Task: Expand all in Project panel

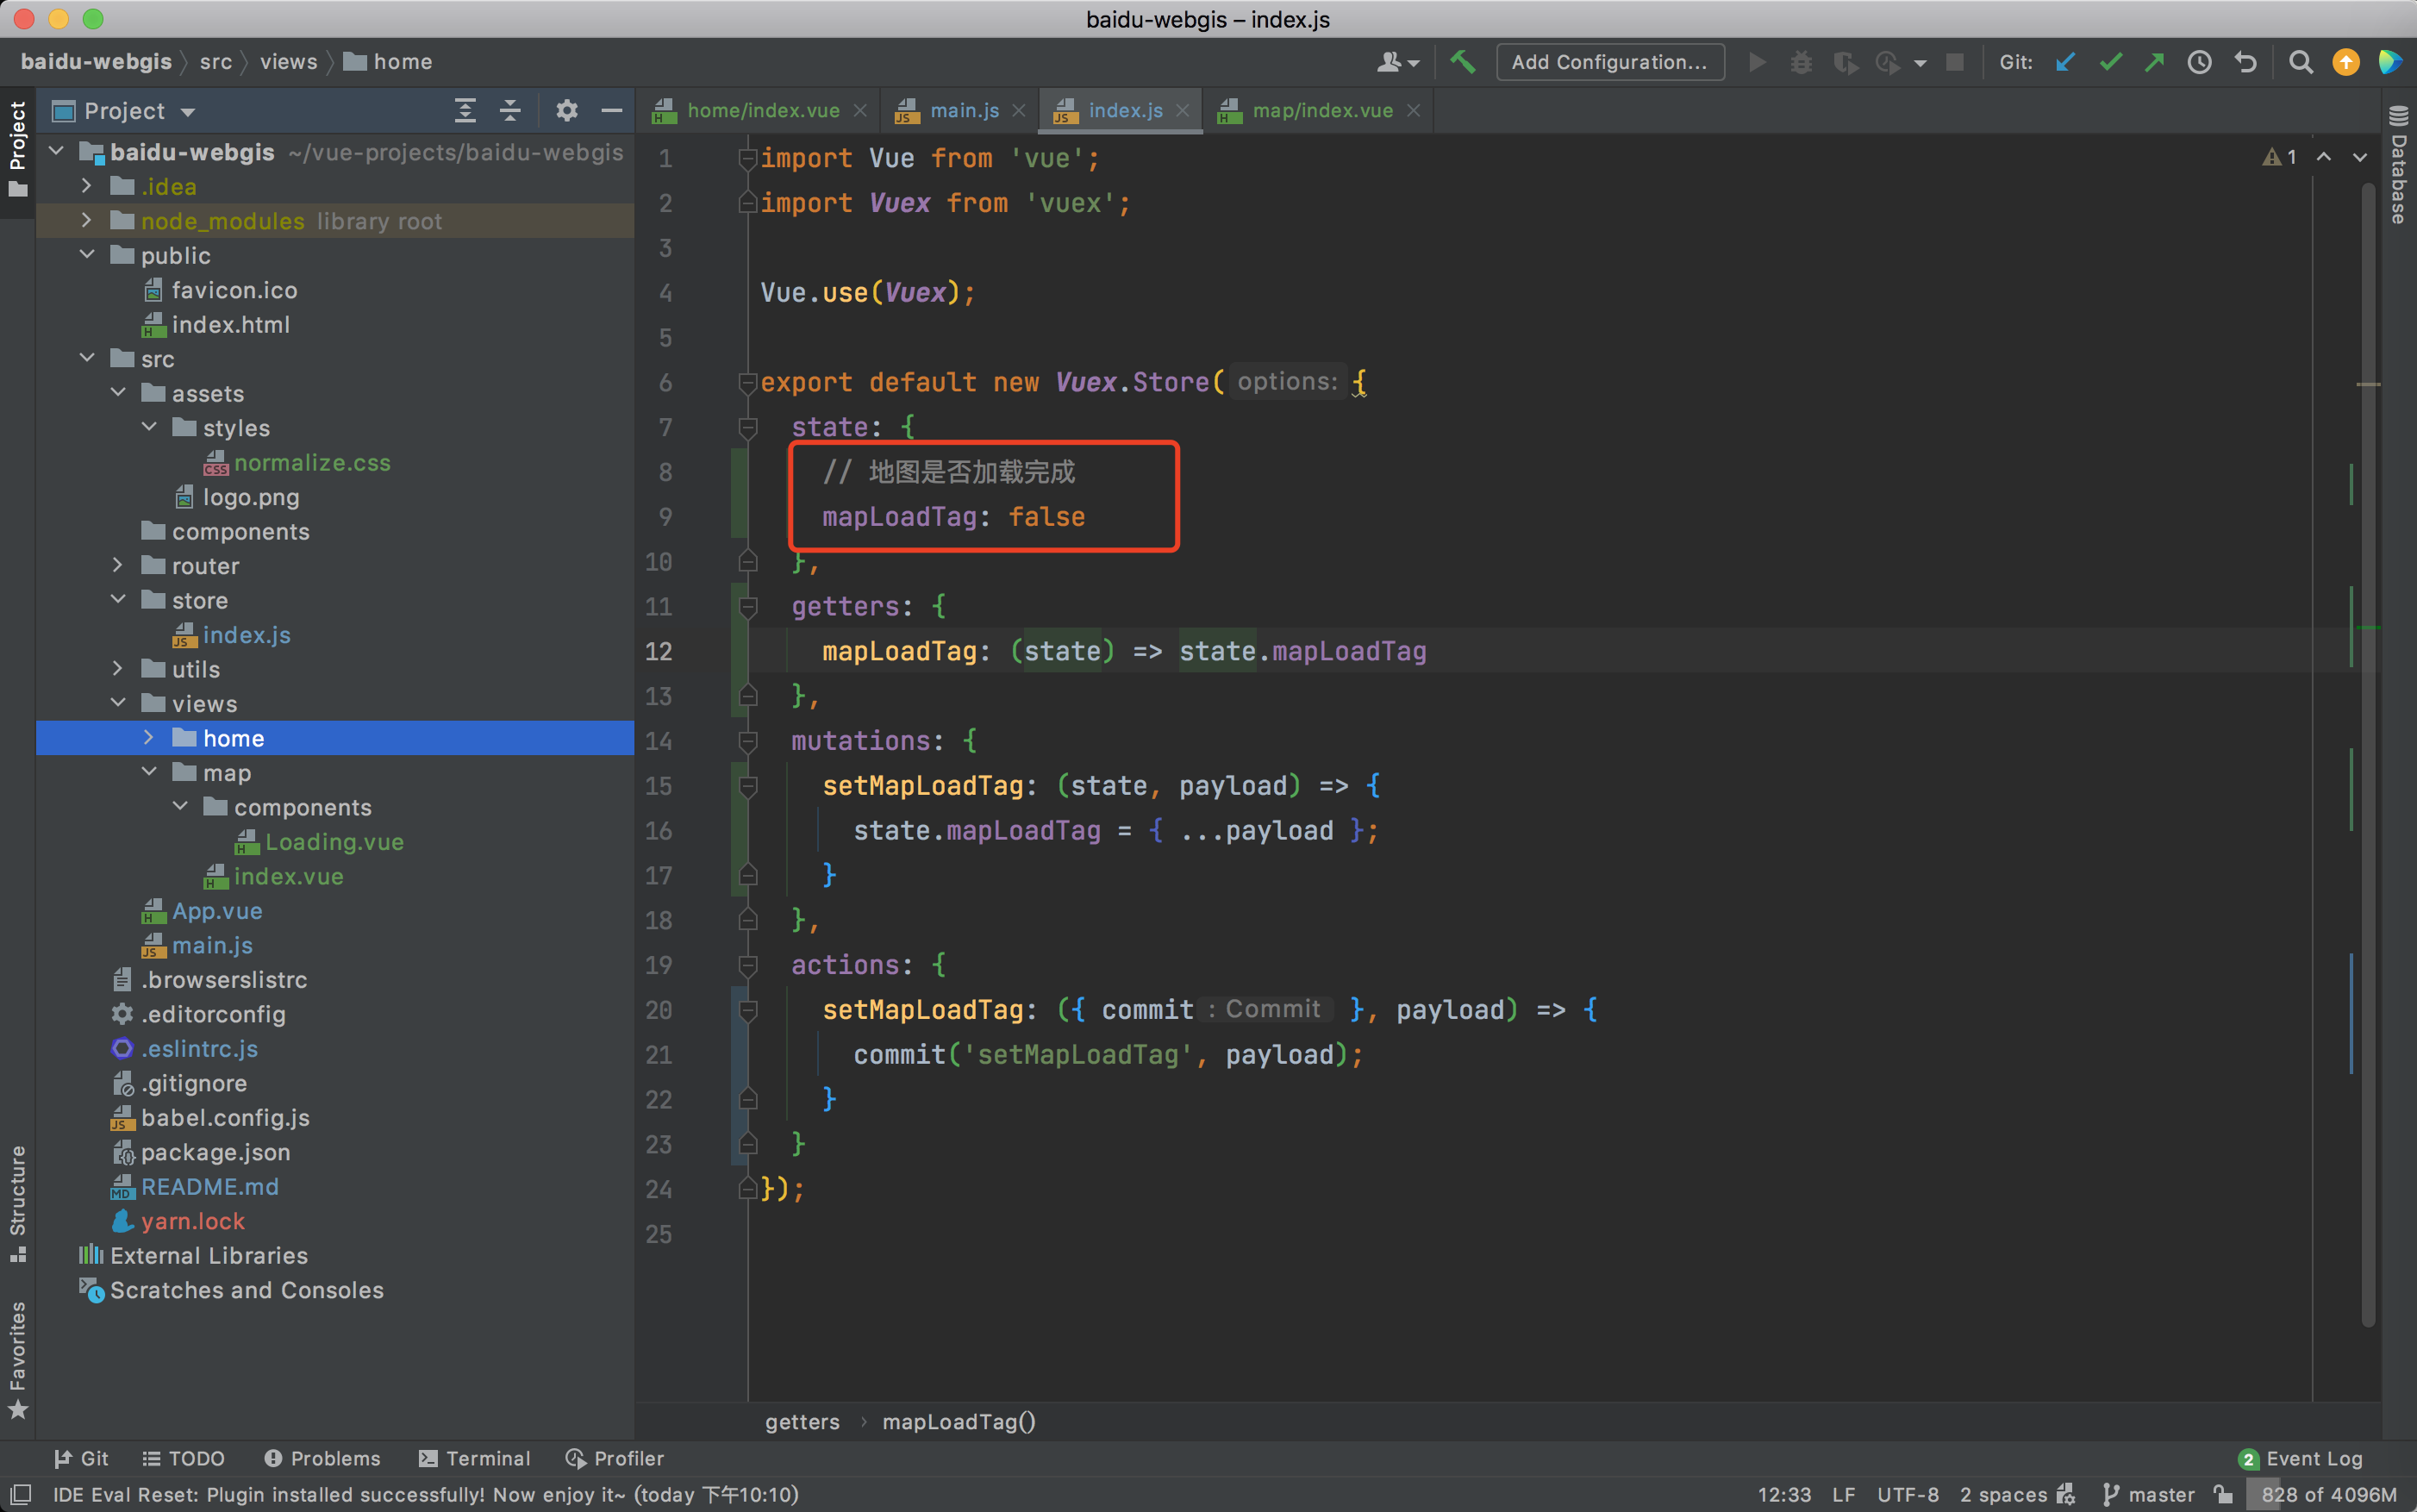Action: click(x=465, y=110)
